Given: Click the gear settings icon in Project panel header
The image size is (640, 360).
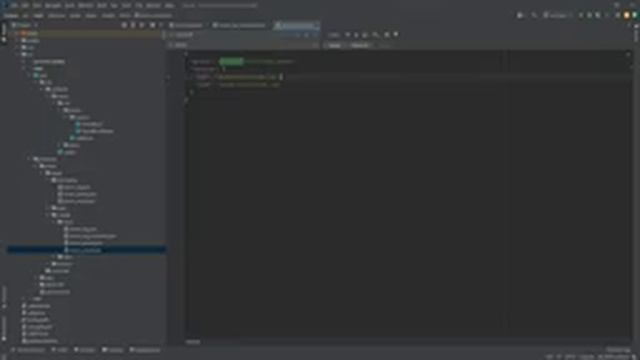Looking at the screenshot, I should [x=152, y=25].
